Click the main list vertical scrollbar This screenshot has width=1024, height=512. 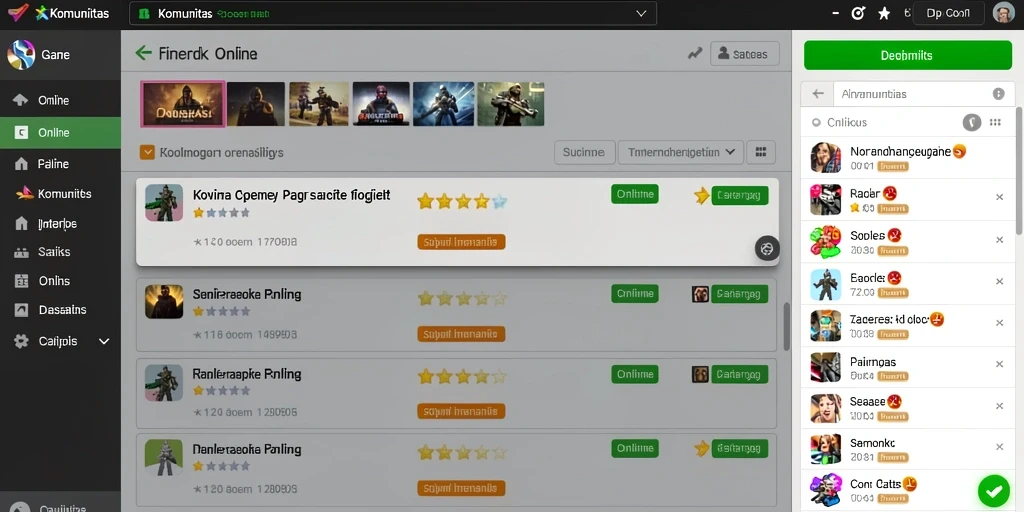point(786,327)
